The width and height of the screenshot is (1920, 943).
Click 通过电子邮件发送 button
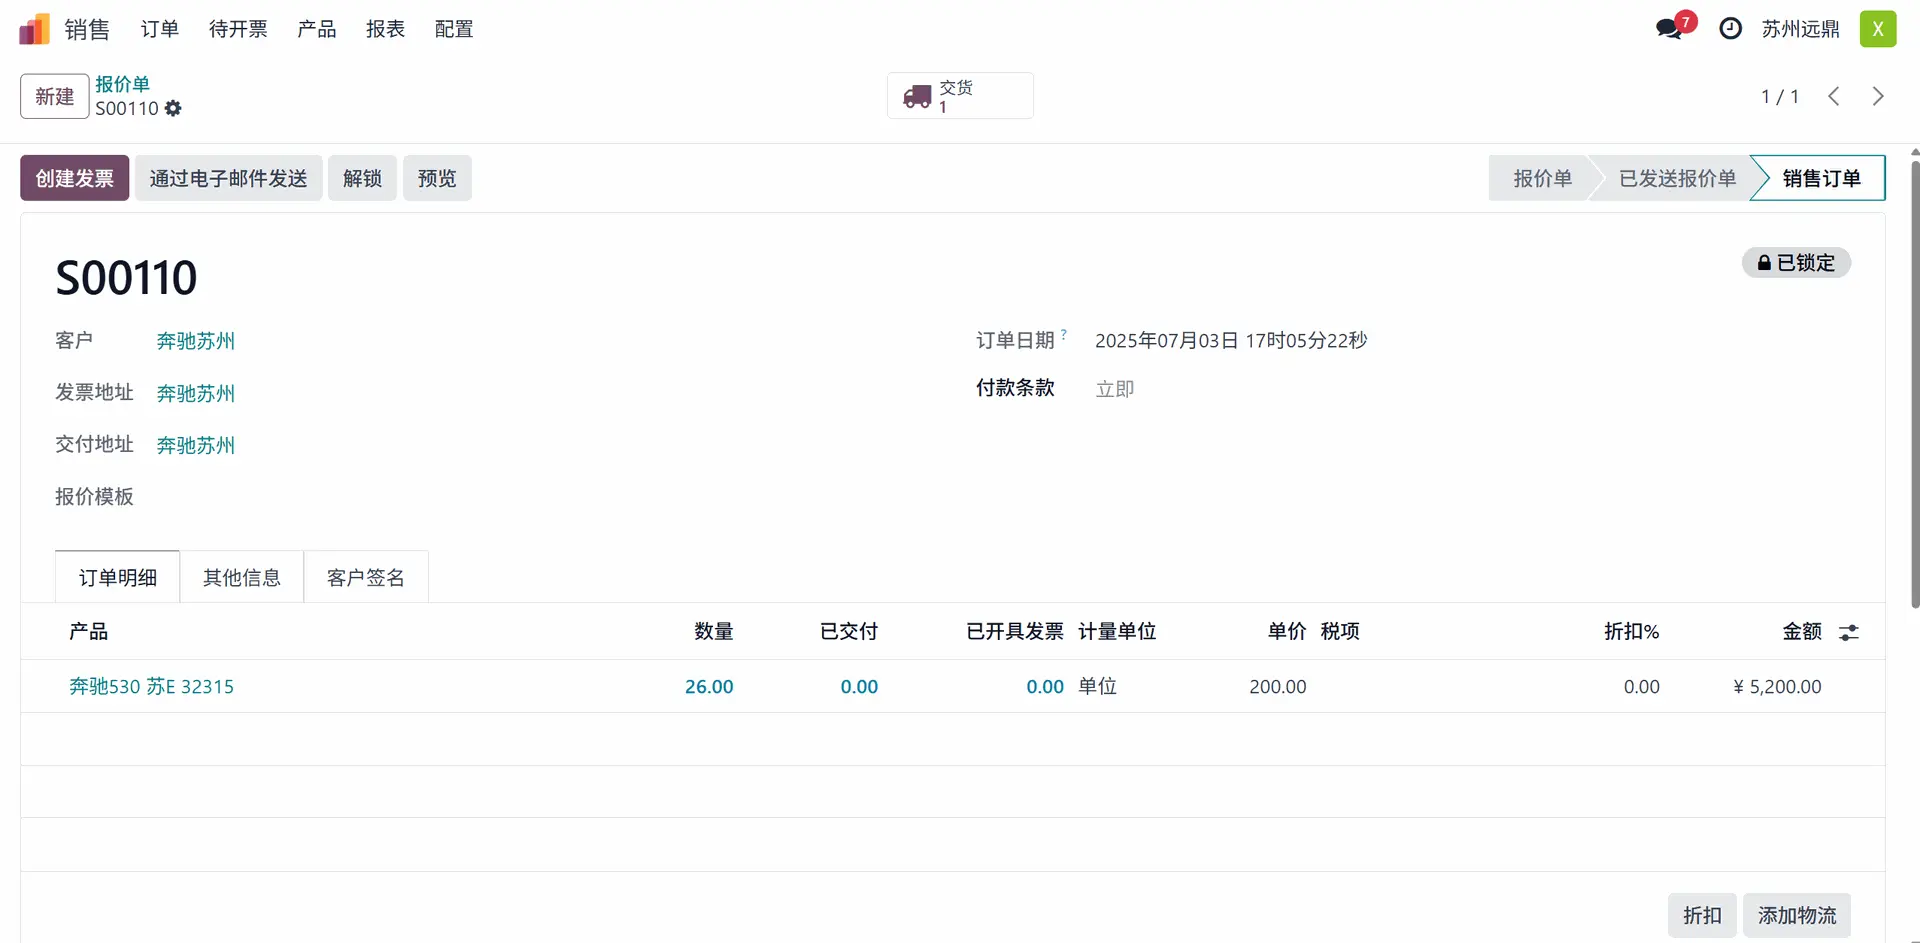pyautogui.click(x=229, y=178)
